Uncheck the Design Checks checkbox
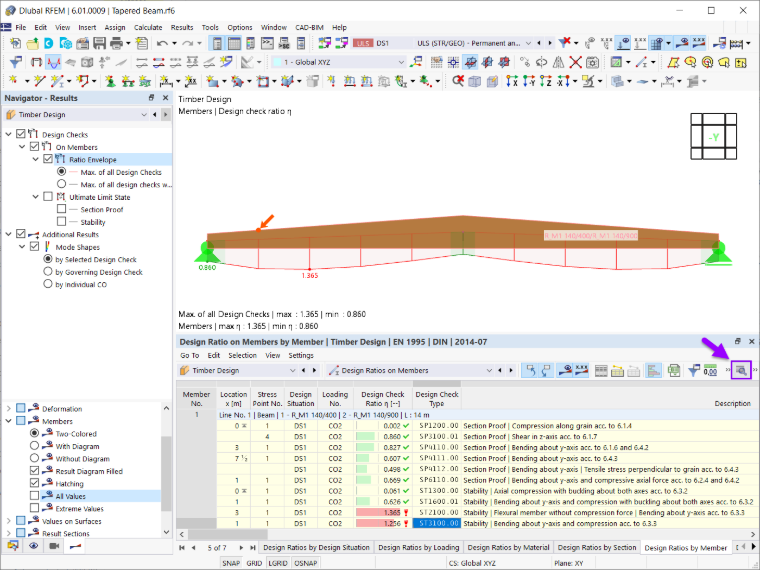 (21, 134)
